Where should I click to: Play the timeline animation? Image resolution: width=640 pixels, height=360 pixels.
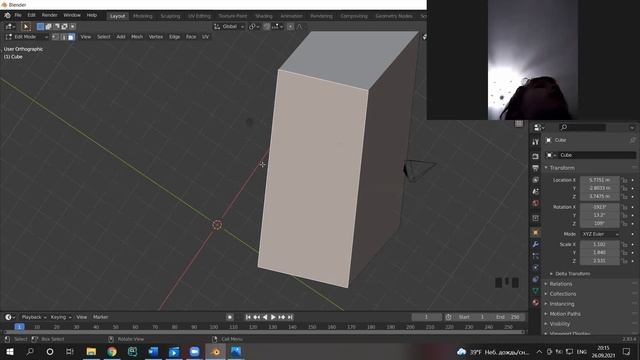coord(273,317)
